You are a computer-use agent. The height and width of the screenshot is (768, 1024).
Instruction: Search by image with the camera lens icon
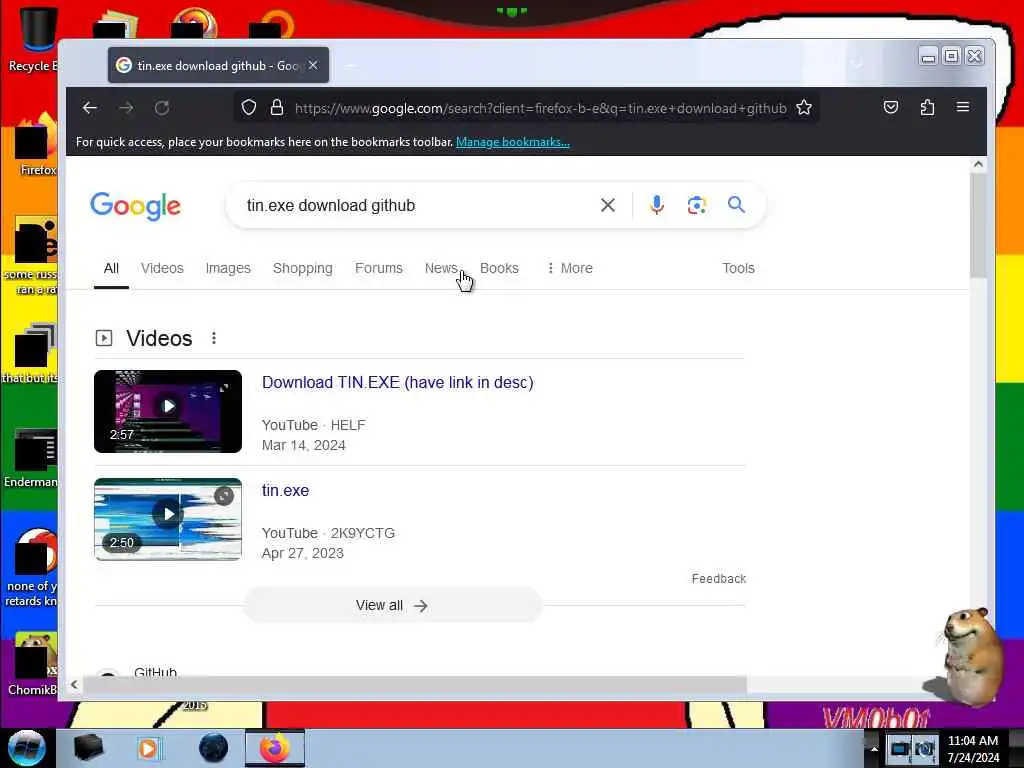[696, 205]
